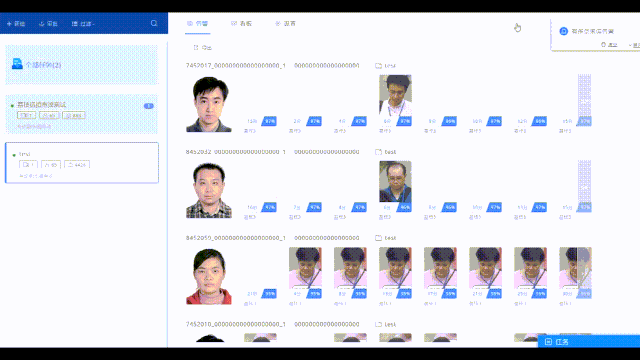The width and height of the screenshot is (640, 360).
Task: Select the 'test' task card in left panel
Action: pyautogui.click(x=82, y=162)
